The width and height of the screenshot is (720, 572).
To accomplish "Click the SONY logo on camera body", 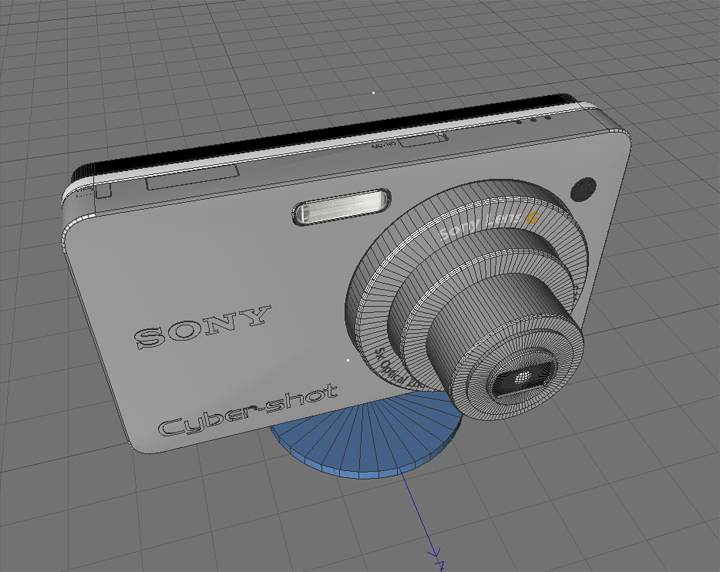I will [x=202, y=326].
